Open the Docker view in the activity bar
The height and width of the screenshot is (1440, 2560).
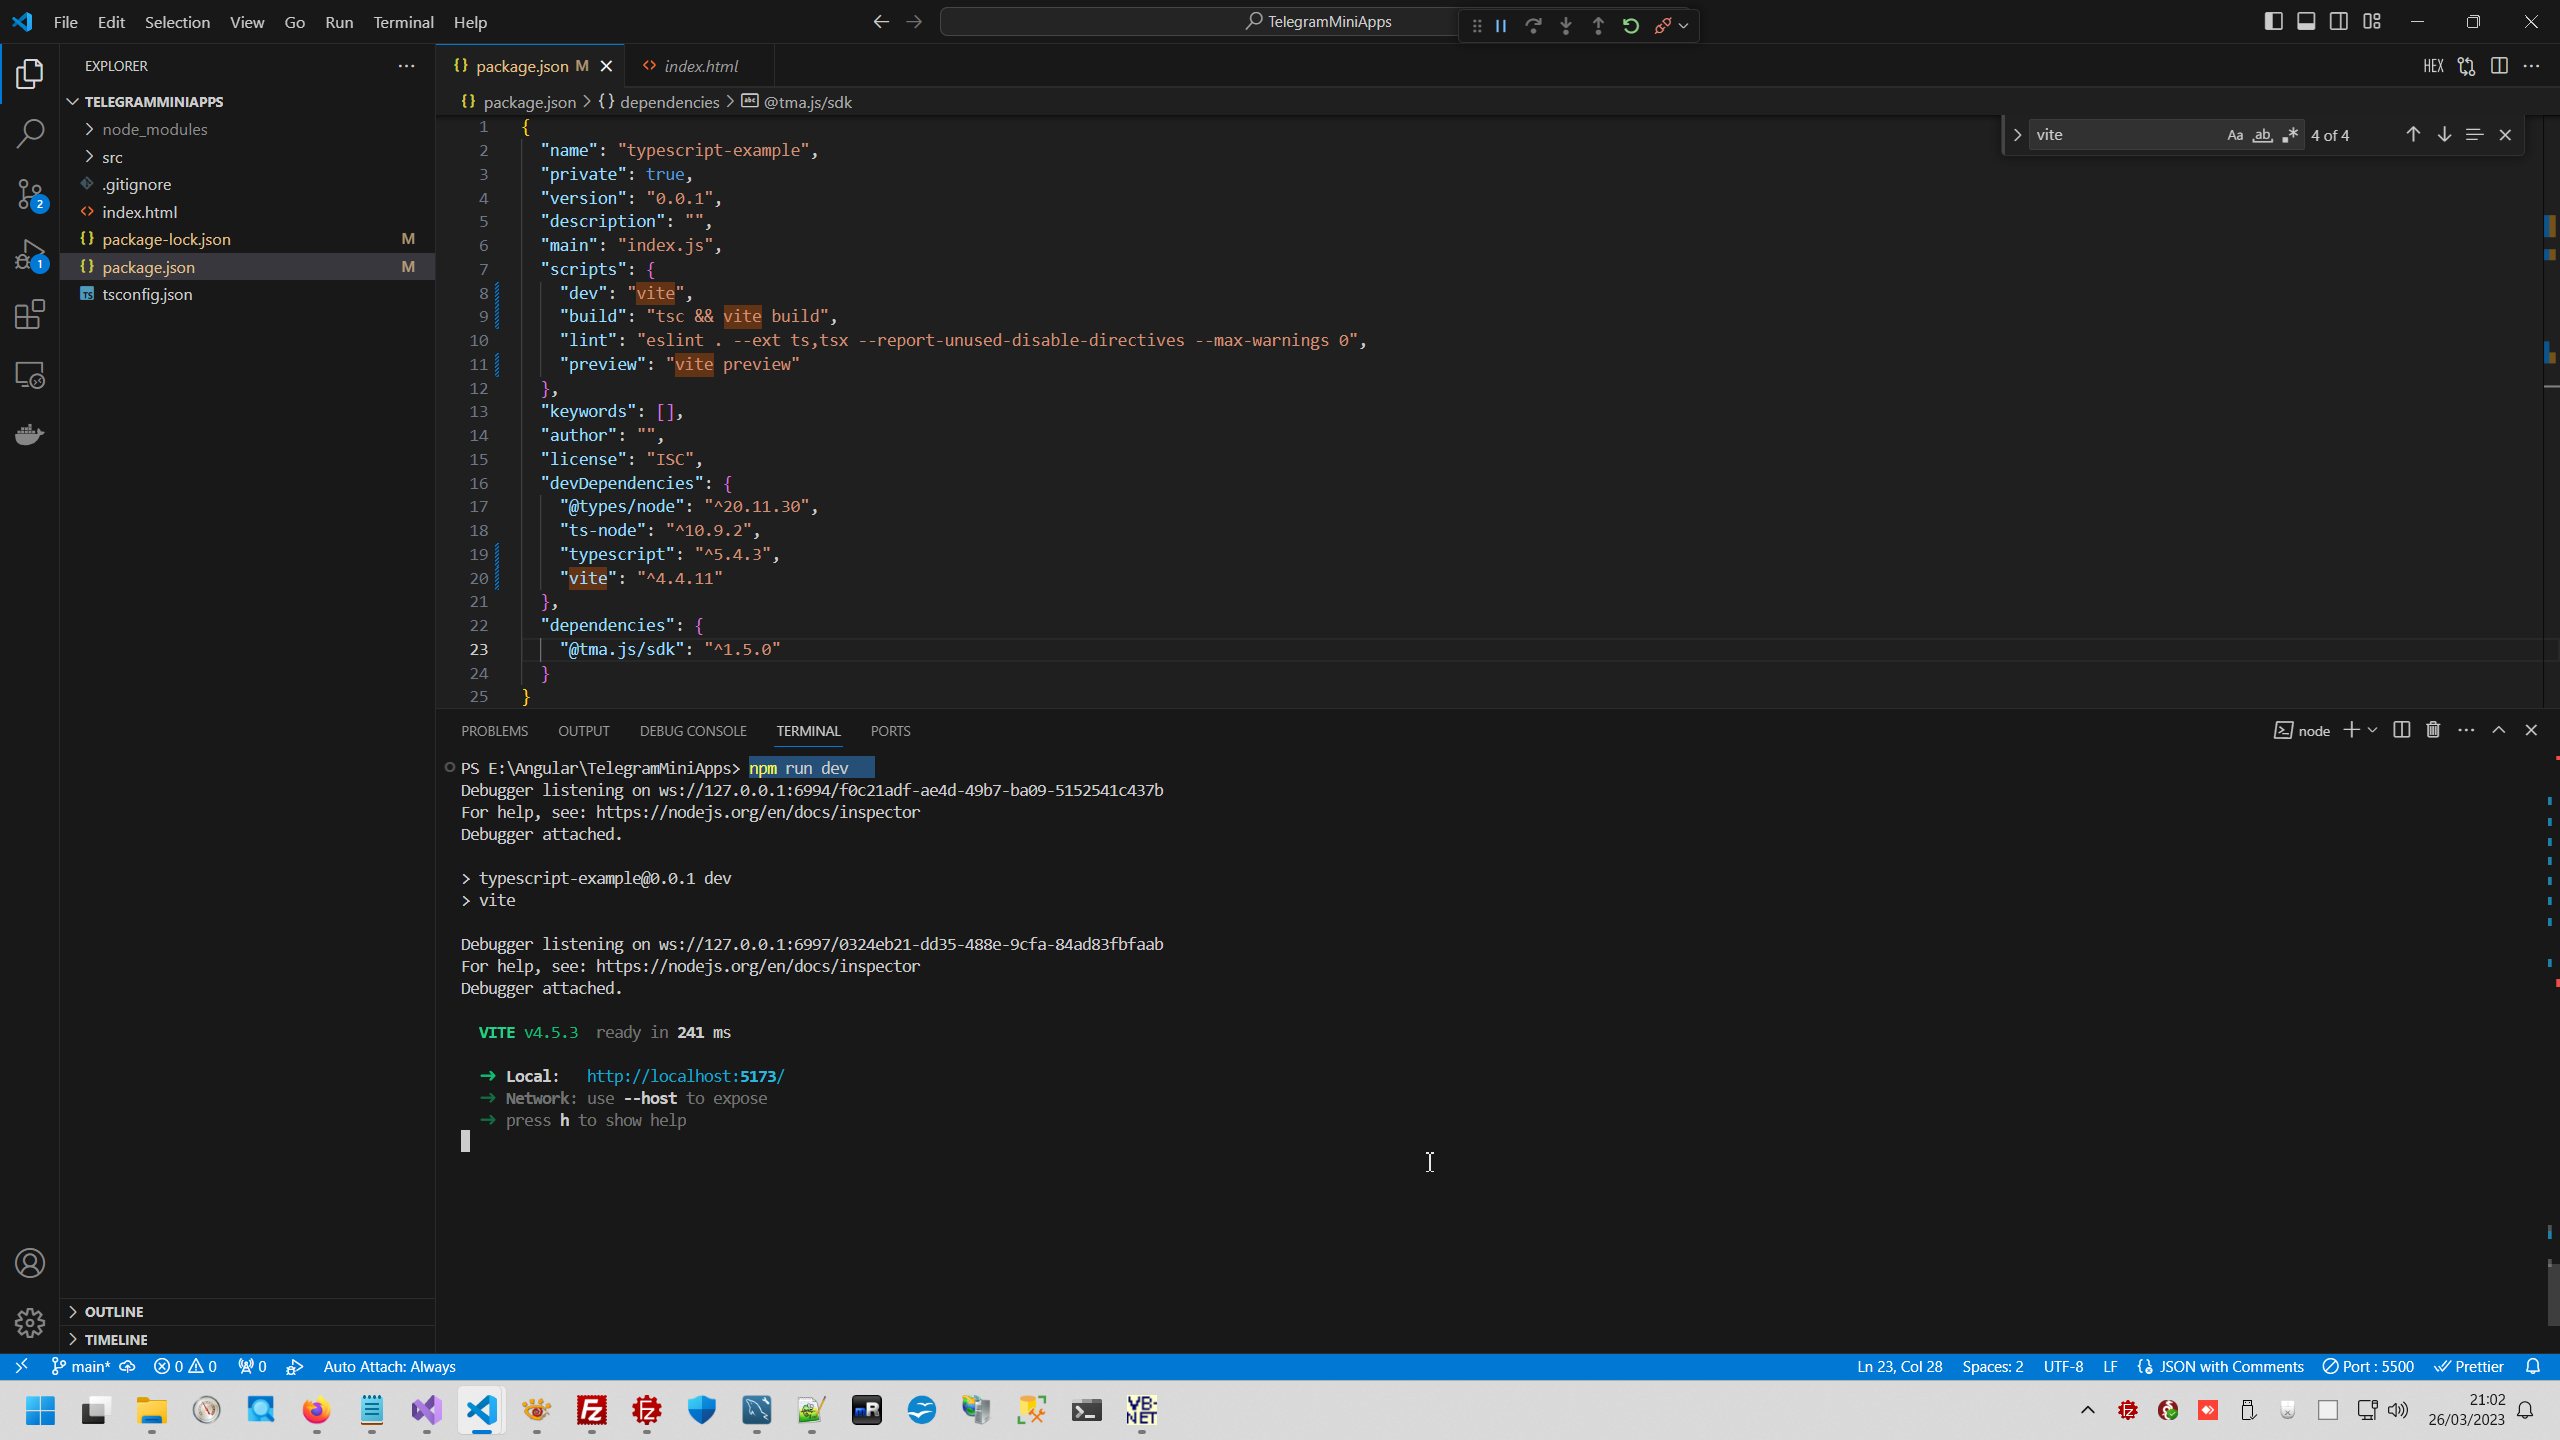pos(29,433)
